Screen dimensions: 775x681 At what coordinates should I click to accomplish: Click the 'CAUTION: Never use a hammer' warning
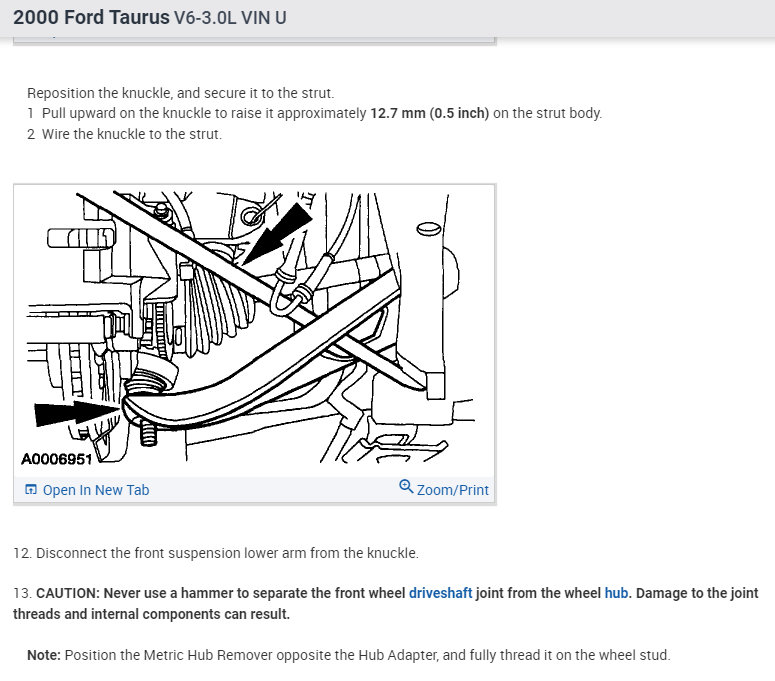coord(386,603)
